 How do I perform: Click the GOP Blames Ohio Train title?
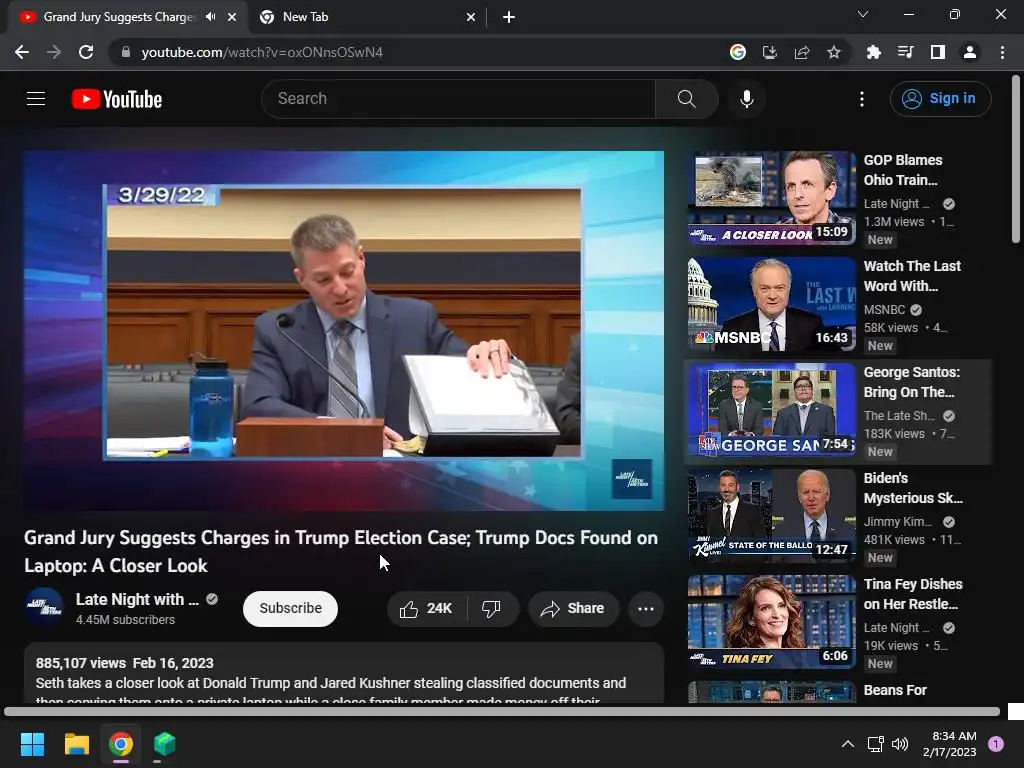pos(903,170)
